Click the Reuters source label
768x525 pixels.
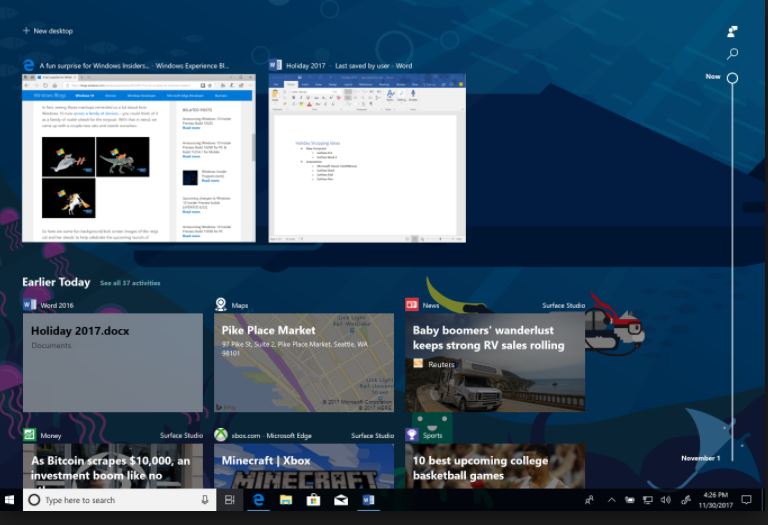tap(441, 364)
